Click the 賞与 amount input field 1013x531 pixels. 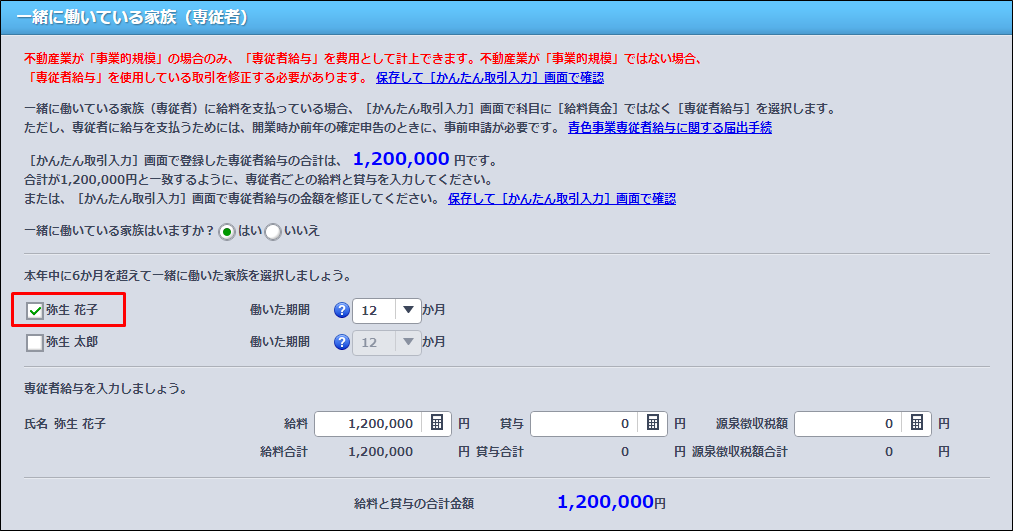point(583,423)
